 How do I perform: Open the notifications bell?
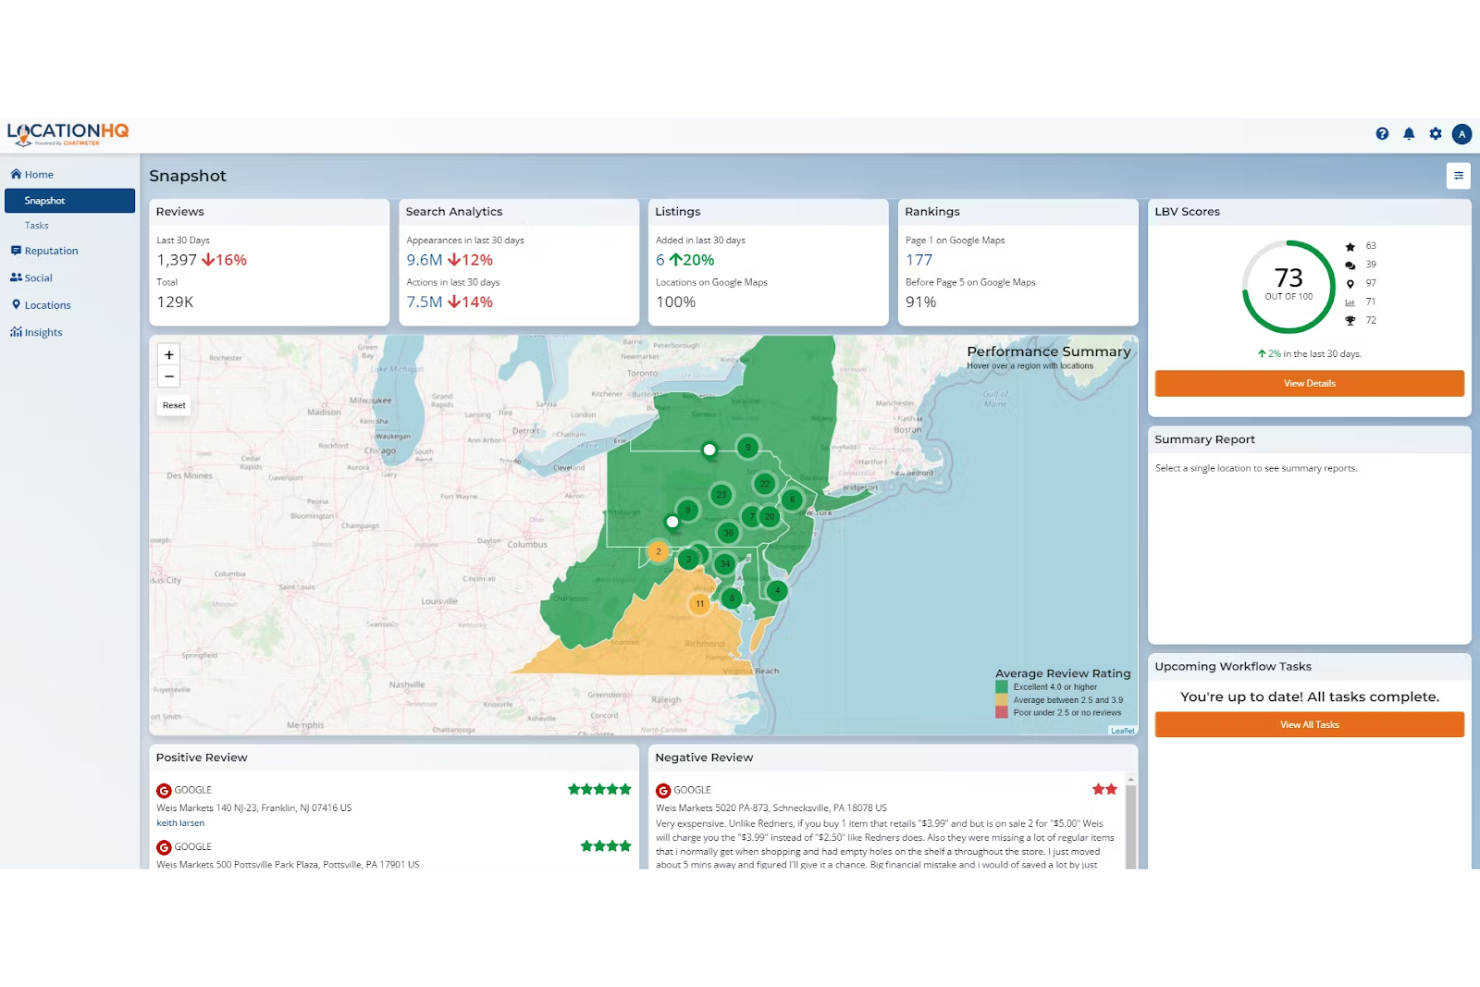point(1409,134)
